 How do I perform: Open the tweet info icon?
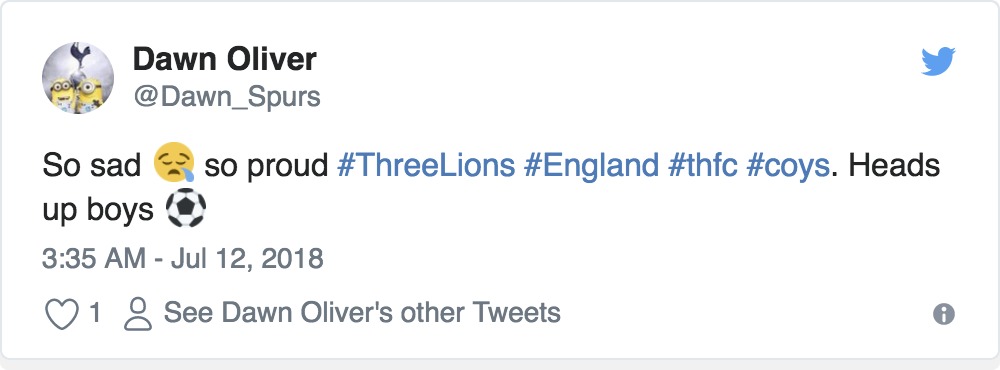pyautogui.click(x=944, y=314)
